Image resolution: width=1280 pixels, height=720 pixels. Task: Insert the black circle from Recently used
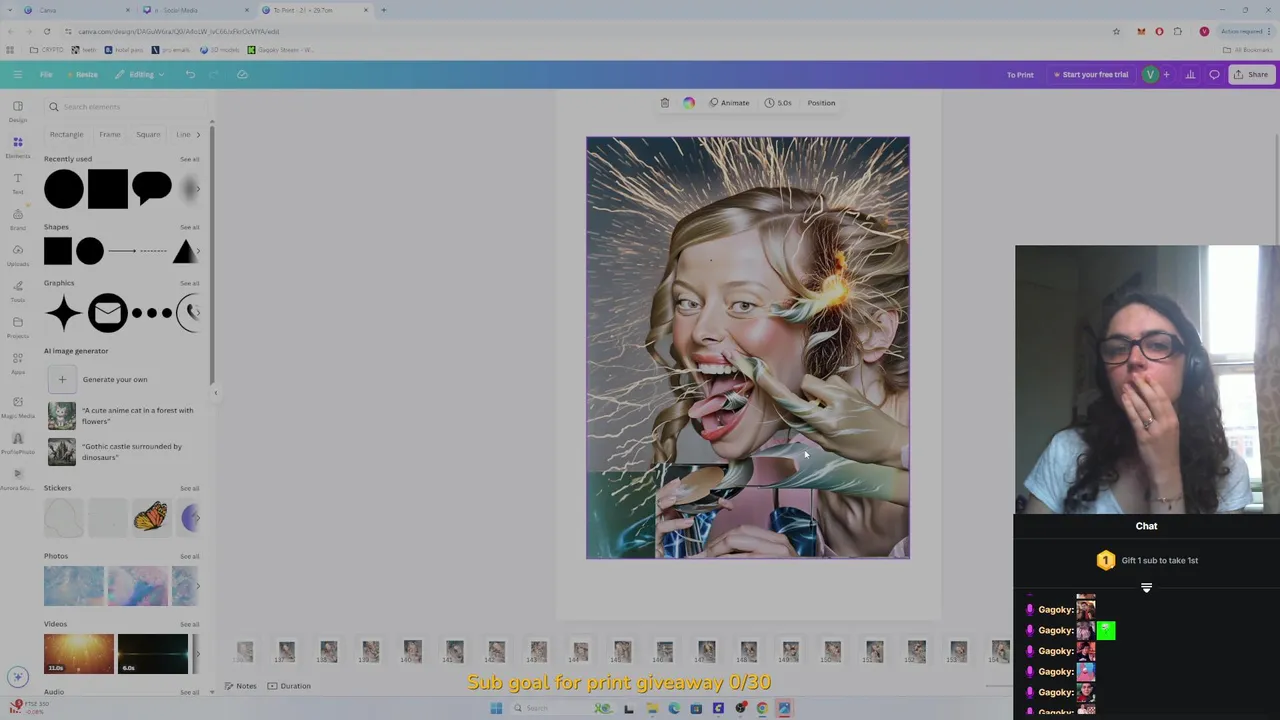(64, 189)
